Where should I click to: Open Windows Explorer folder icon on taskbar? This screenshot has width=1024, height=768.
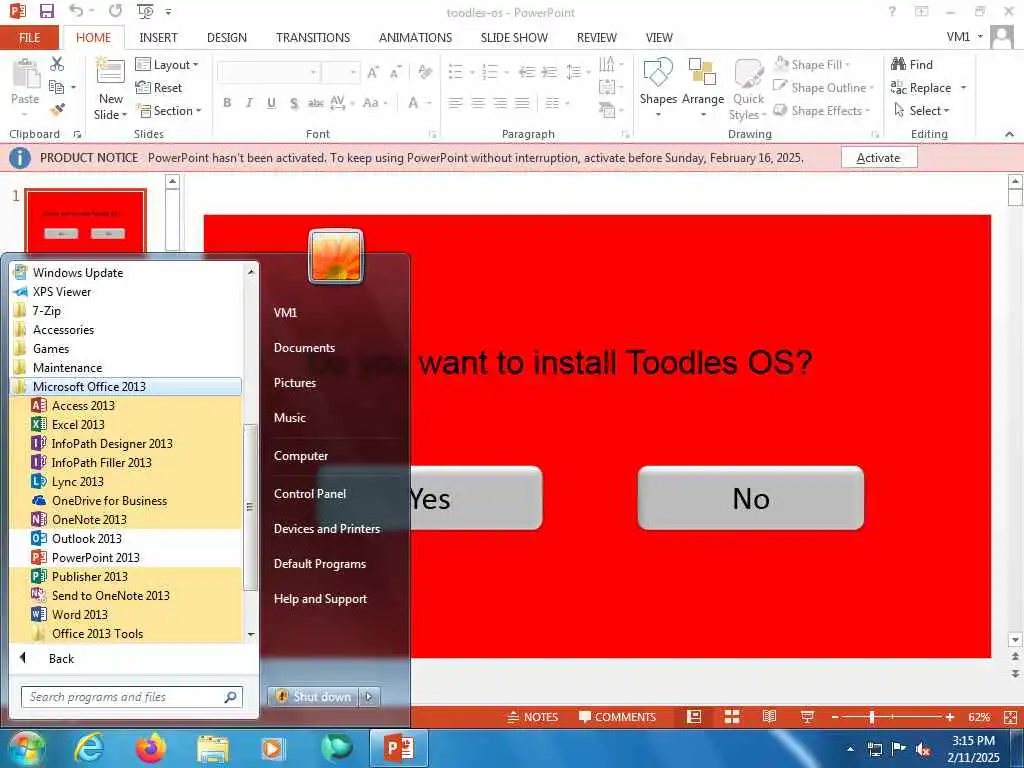pyautogui.click(x=213, y=748)
